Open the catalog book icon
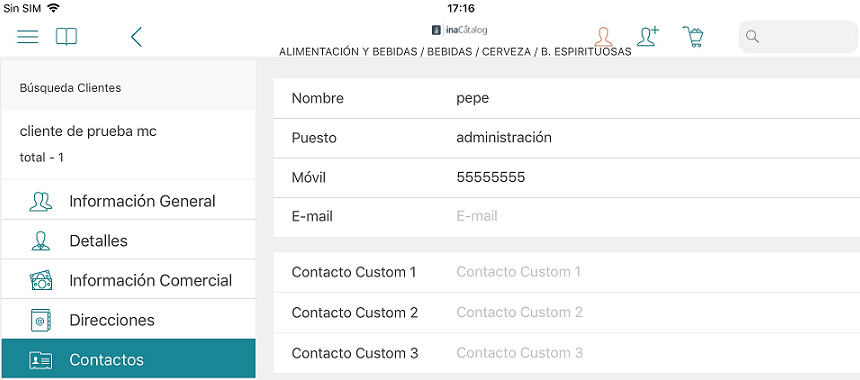The width and height of the screenshot is (860, 380). [66, 37]
